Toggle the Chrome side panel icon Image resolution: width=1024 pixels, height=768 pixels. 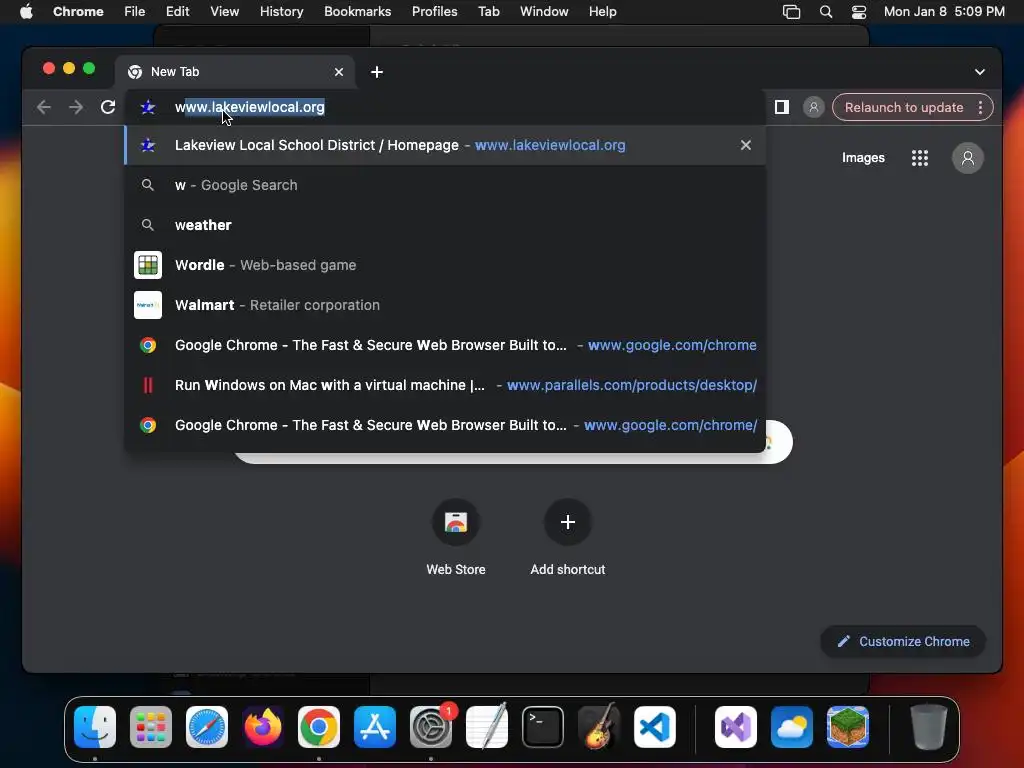point(782,107)
